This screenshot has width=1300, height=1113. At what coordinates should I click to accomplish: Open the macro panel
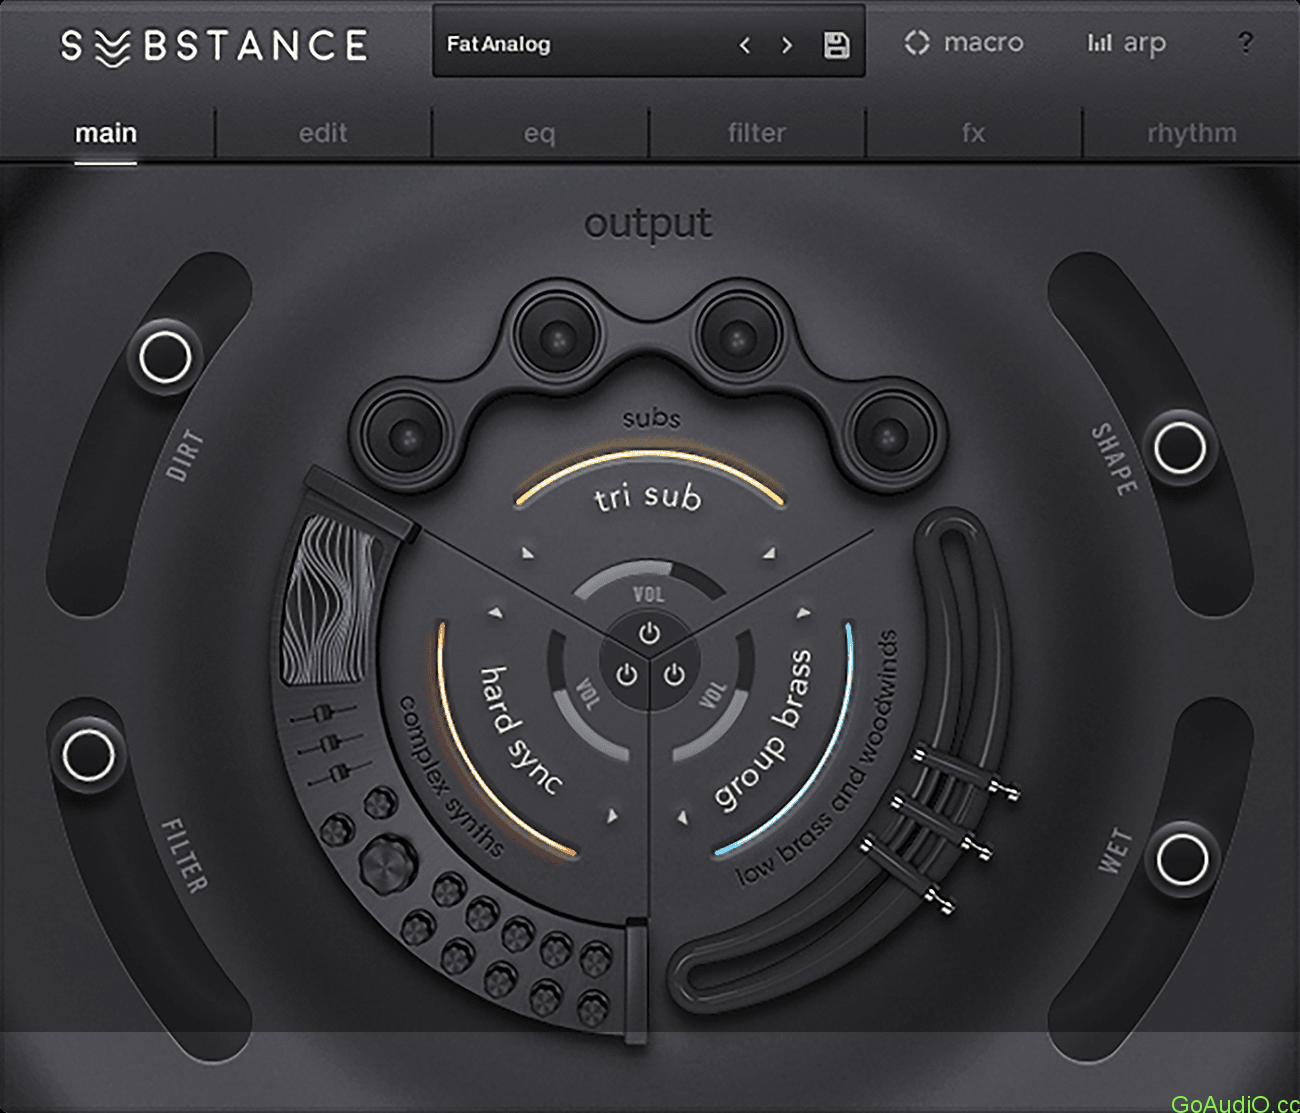963,43
